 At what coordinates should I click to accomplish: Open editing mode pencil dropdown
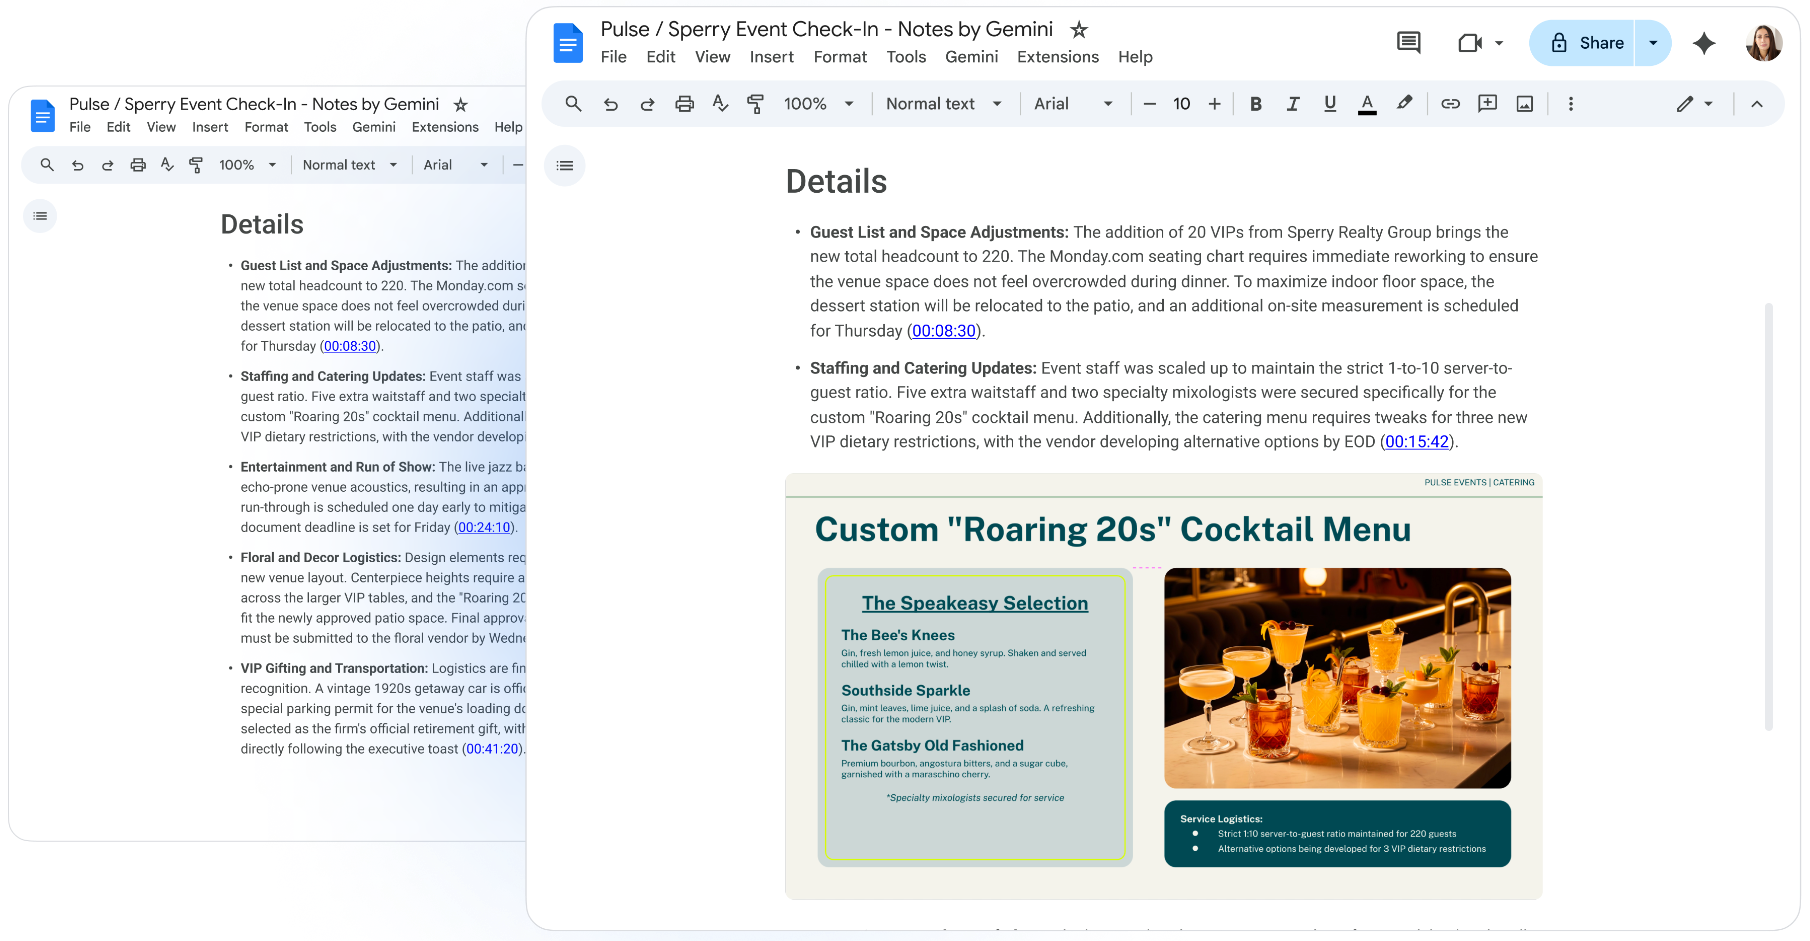[x=1695, y=104]
